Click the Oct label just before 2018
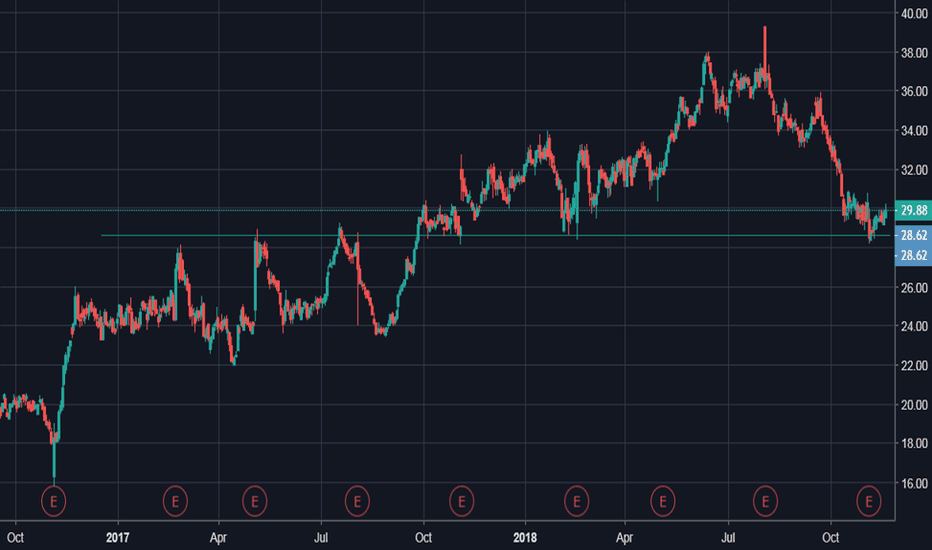 (x=423, y=538)
